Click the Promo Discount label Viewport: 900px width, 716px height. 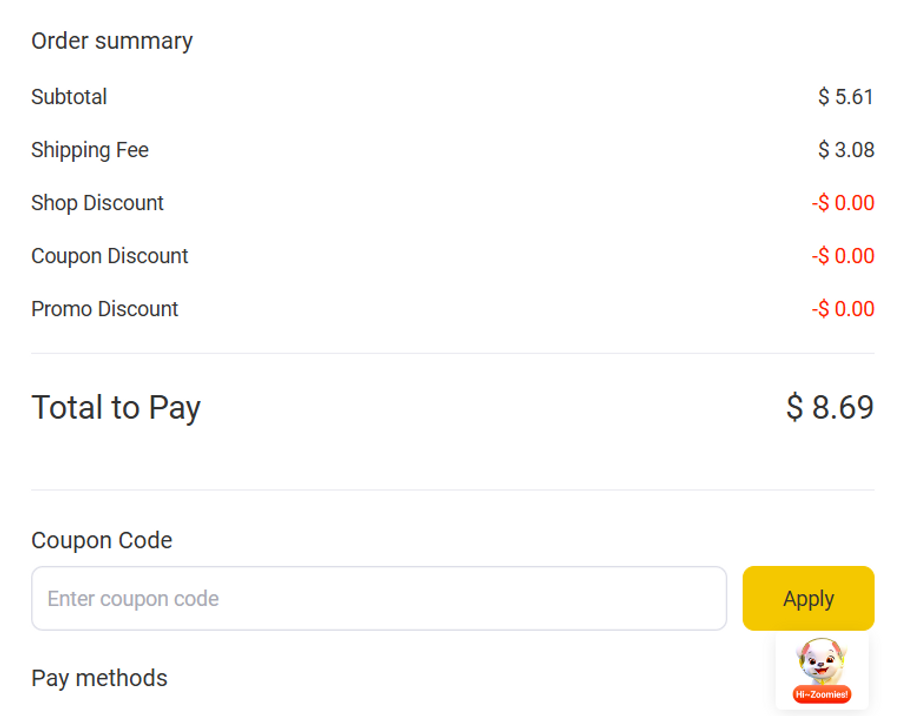pos(105,309)
